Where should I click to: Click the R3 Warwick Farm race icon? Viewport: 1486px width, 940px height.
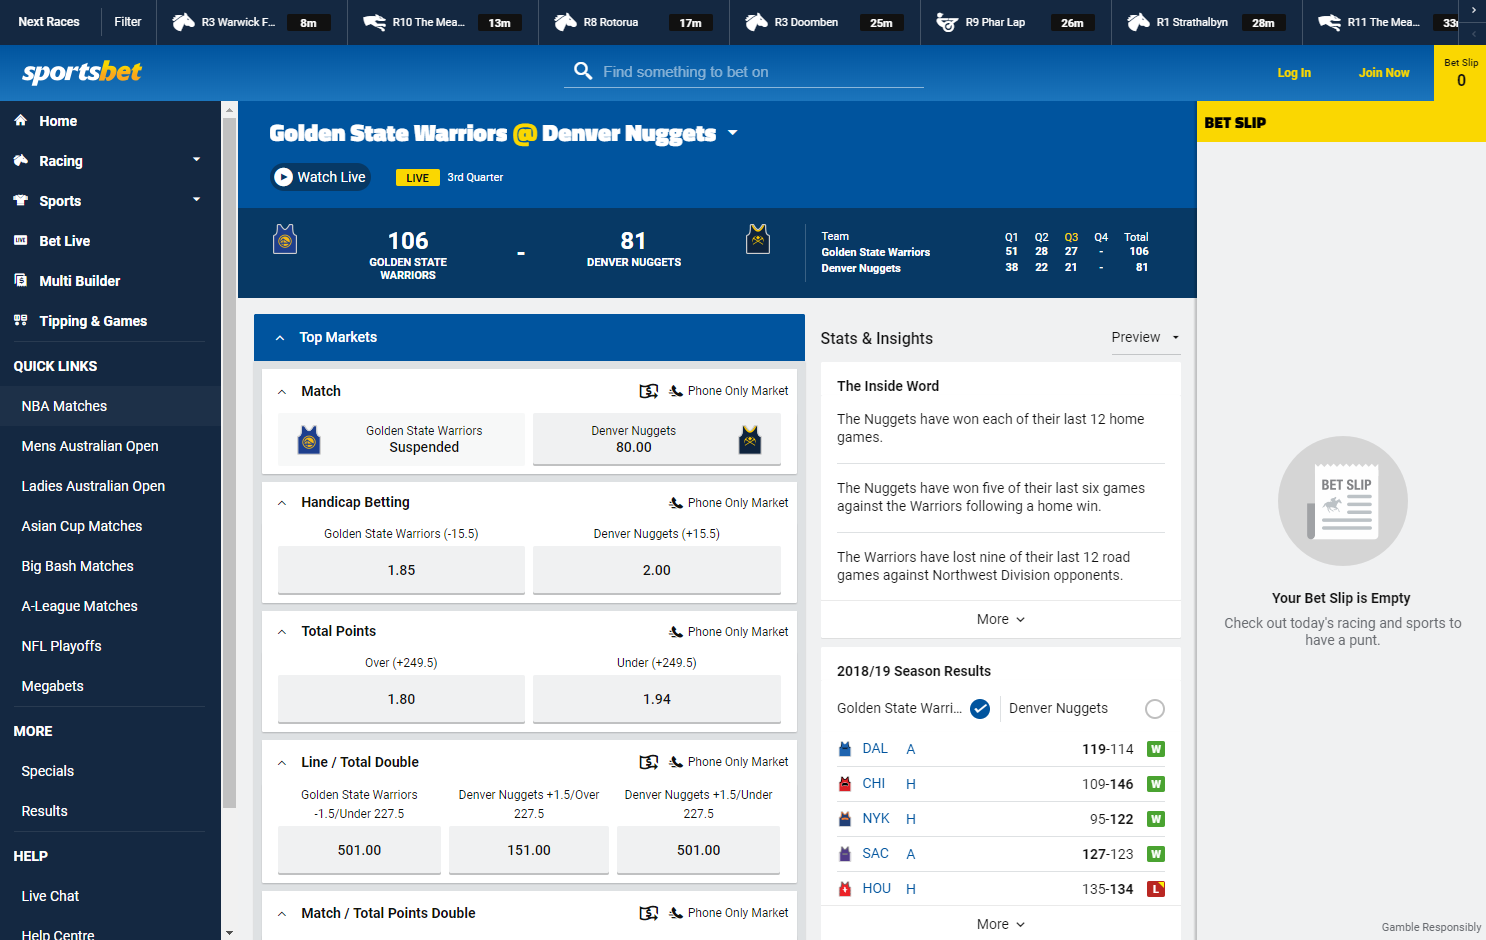point(183,22)
